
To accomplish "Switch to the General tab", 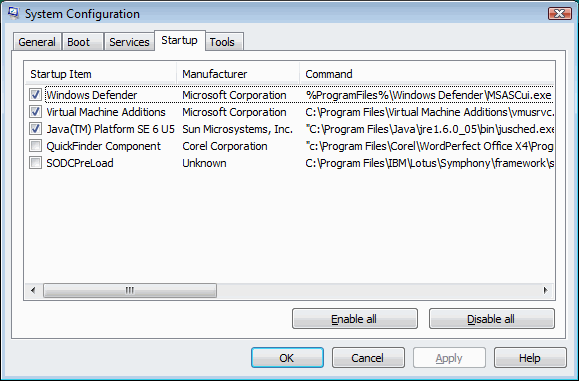I will point(37,42).
